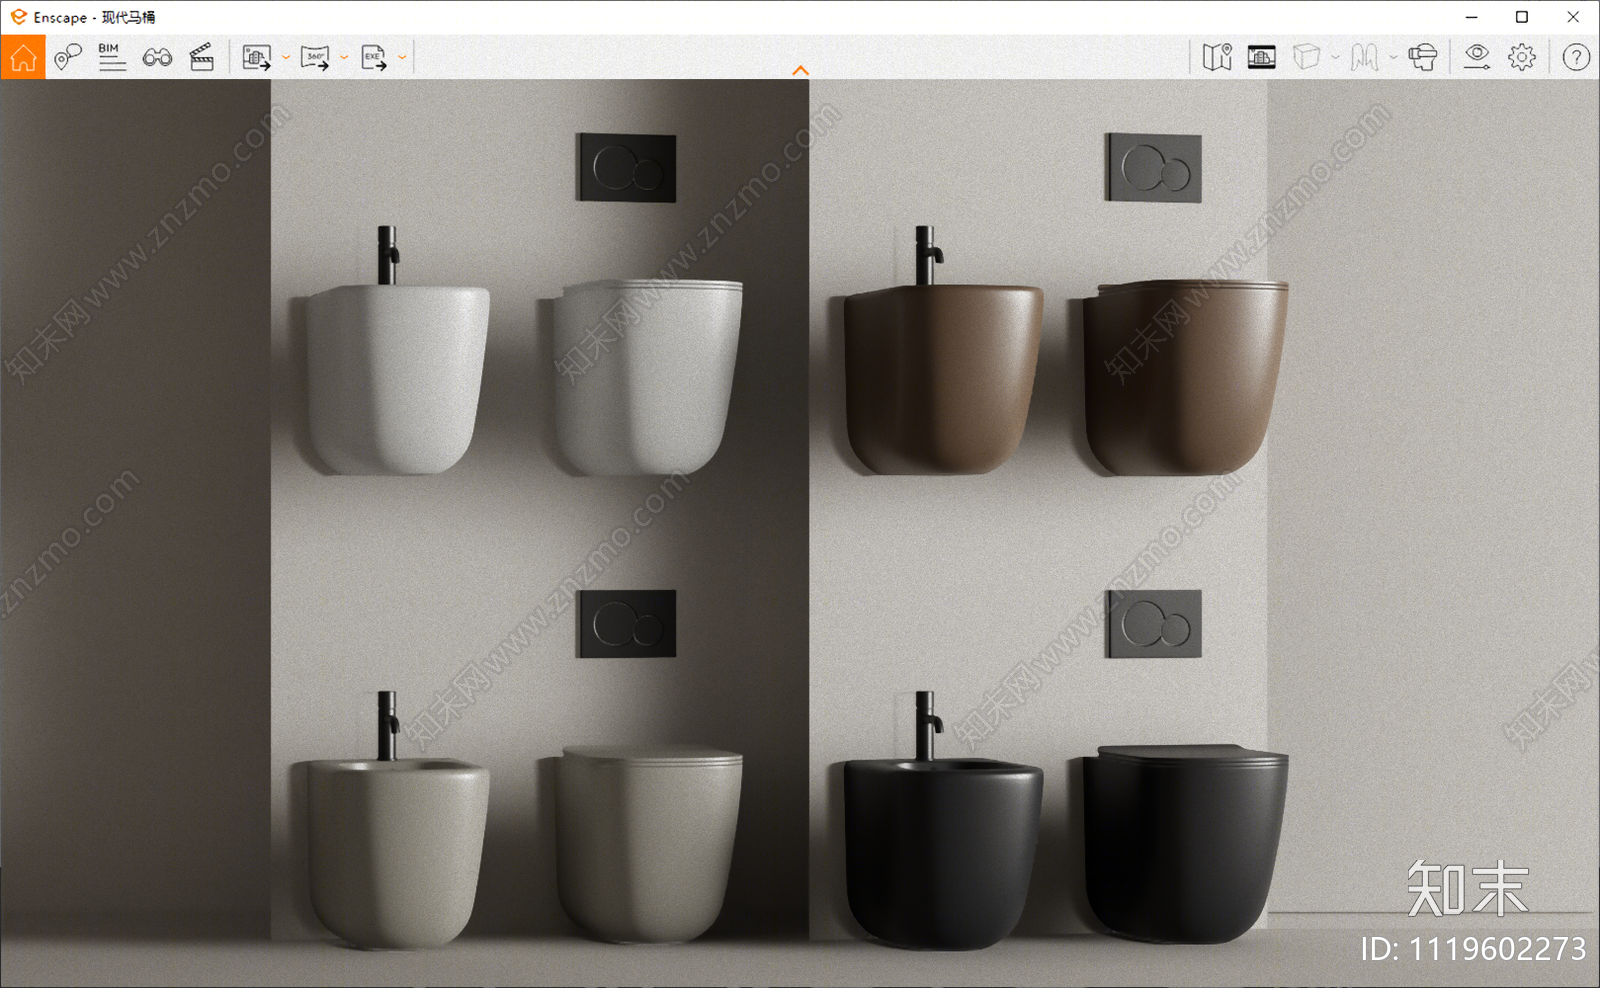
Task: Export a 360 degree panorama
Action: click(315, 57)
